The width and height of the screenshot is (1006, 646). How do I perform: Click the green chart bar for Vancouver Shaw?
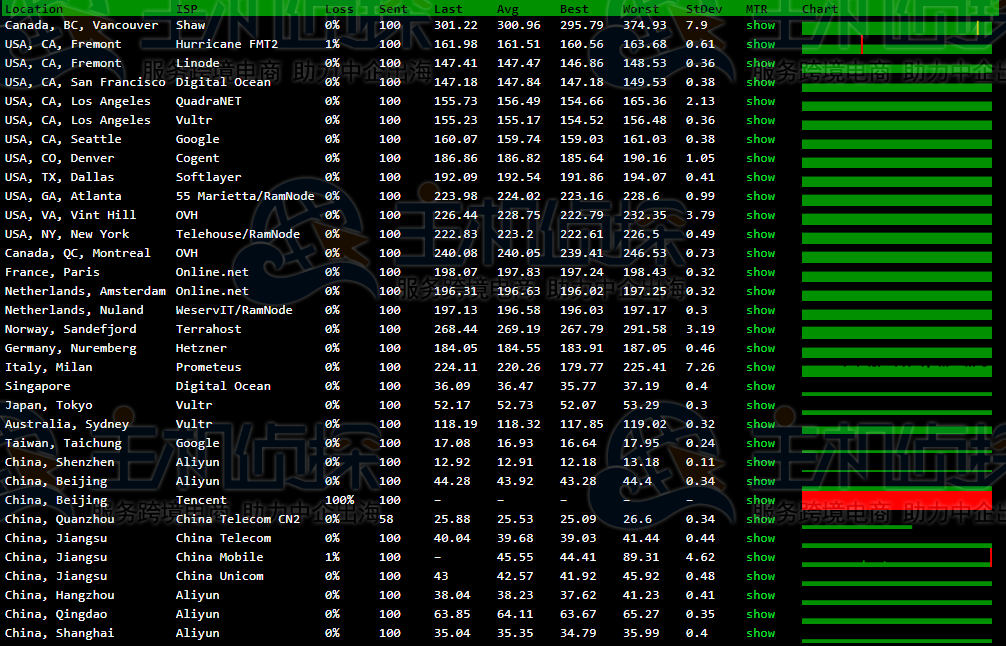click(897, 27)
